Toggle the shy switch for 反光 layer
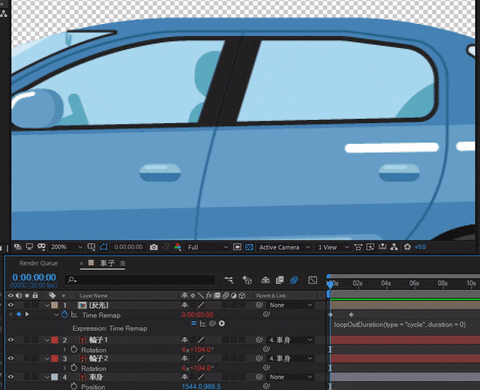Viewport: 480px width, 390px height. [x=184, y=305]
